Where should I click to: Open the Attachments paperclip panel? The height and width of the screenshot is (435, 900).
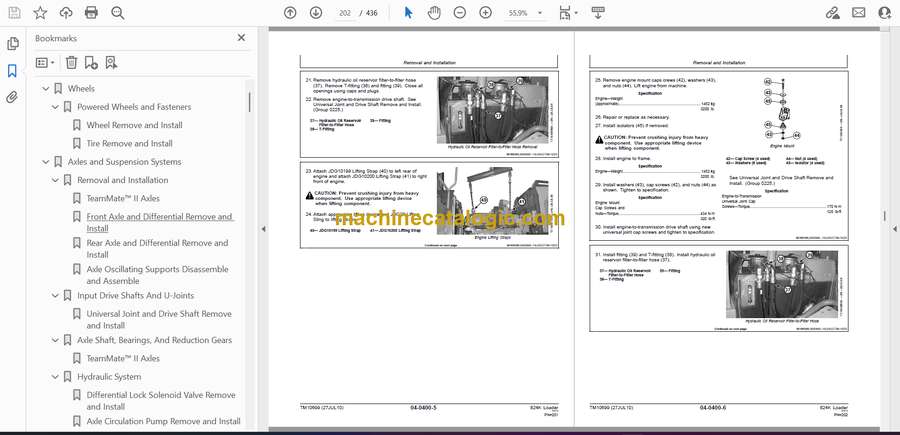click(13, 97)
